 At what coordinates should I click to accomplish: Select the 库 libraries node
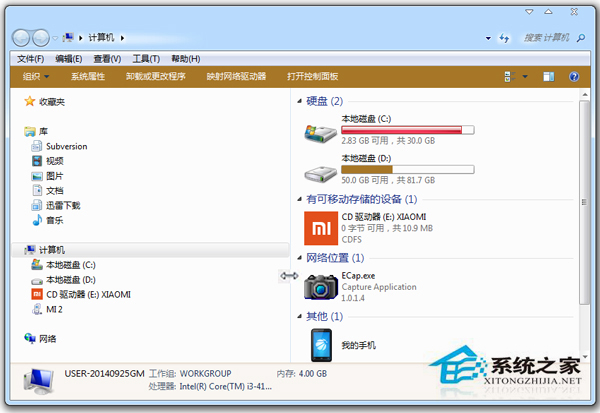[x=36, y=132]
